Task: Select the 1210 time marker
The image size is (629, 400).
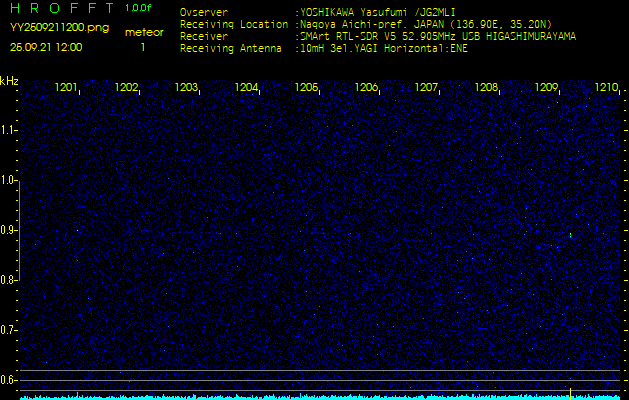Action: (x=606, y=88)
